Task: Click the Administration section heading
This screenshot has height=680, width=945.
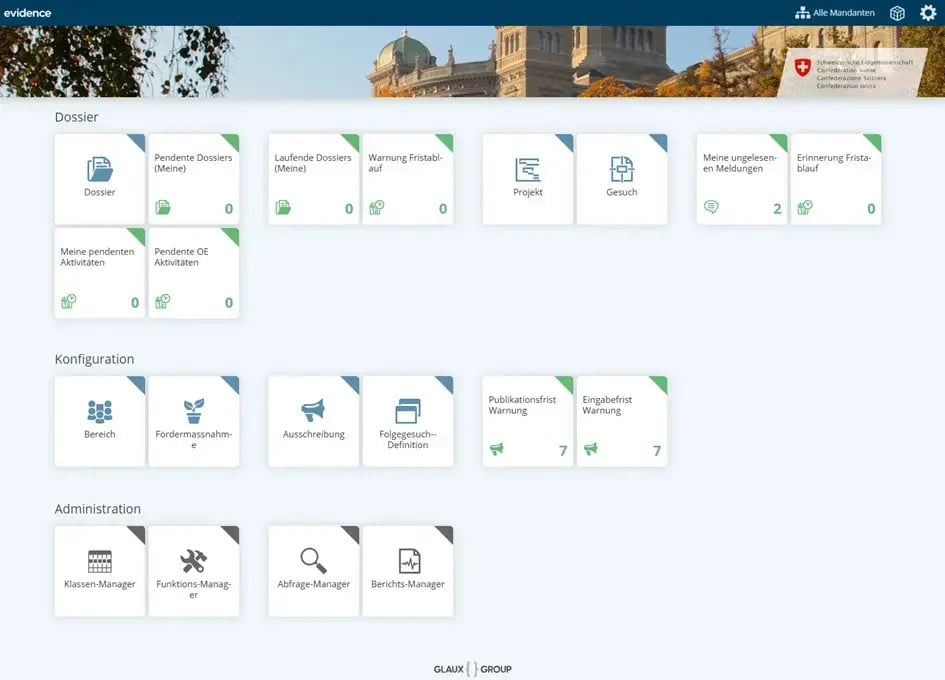Action: click(98, 509)
